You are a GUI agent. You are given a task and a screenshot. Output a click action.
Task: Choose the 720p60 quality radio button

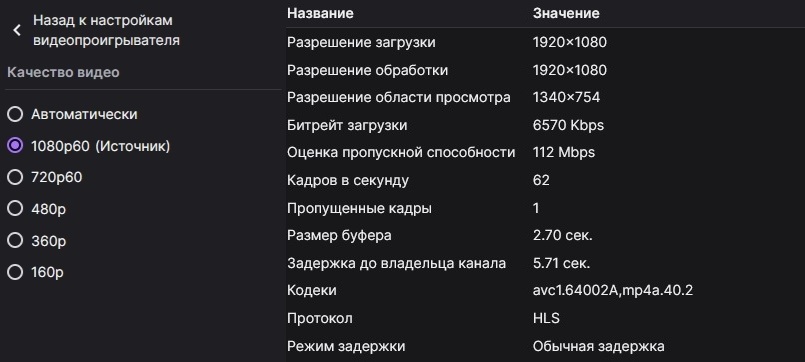point(15,177)
